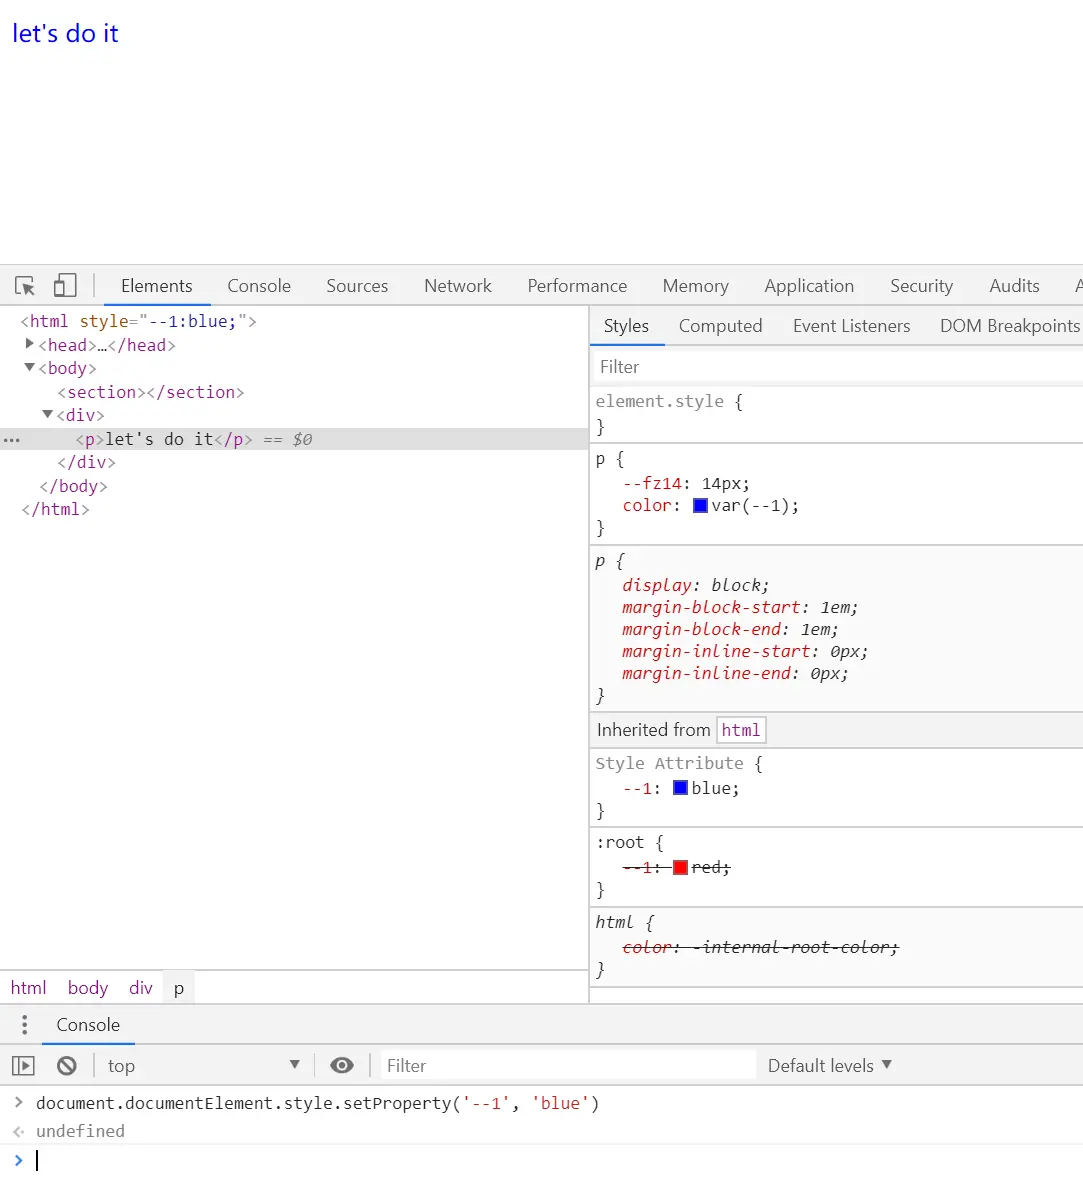Create live expression with the eye icon
This screenshot has height=1193, width=1083.
click(x=342, y=1065)
